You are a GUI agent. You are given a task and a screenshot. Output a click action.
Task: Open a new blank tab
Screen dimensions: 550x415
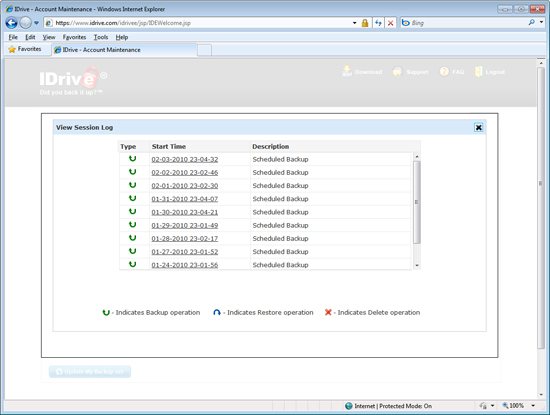click(204, 50)
